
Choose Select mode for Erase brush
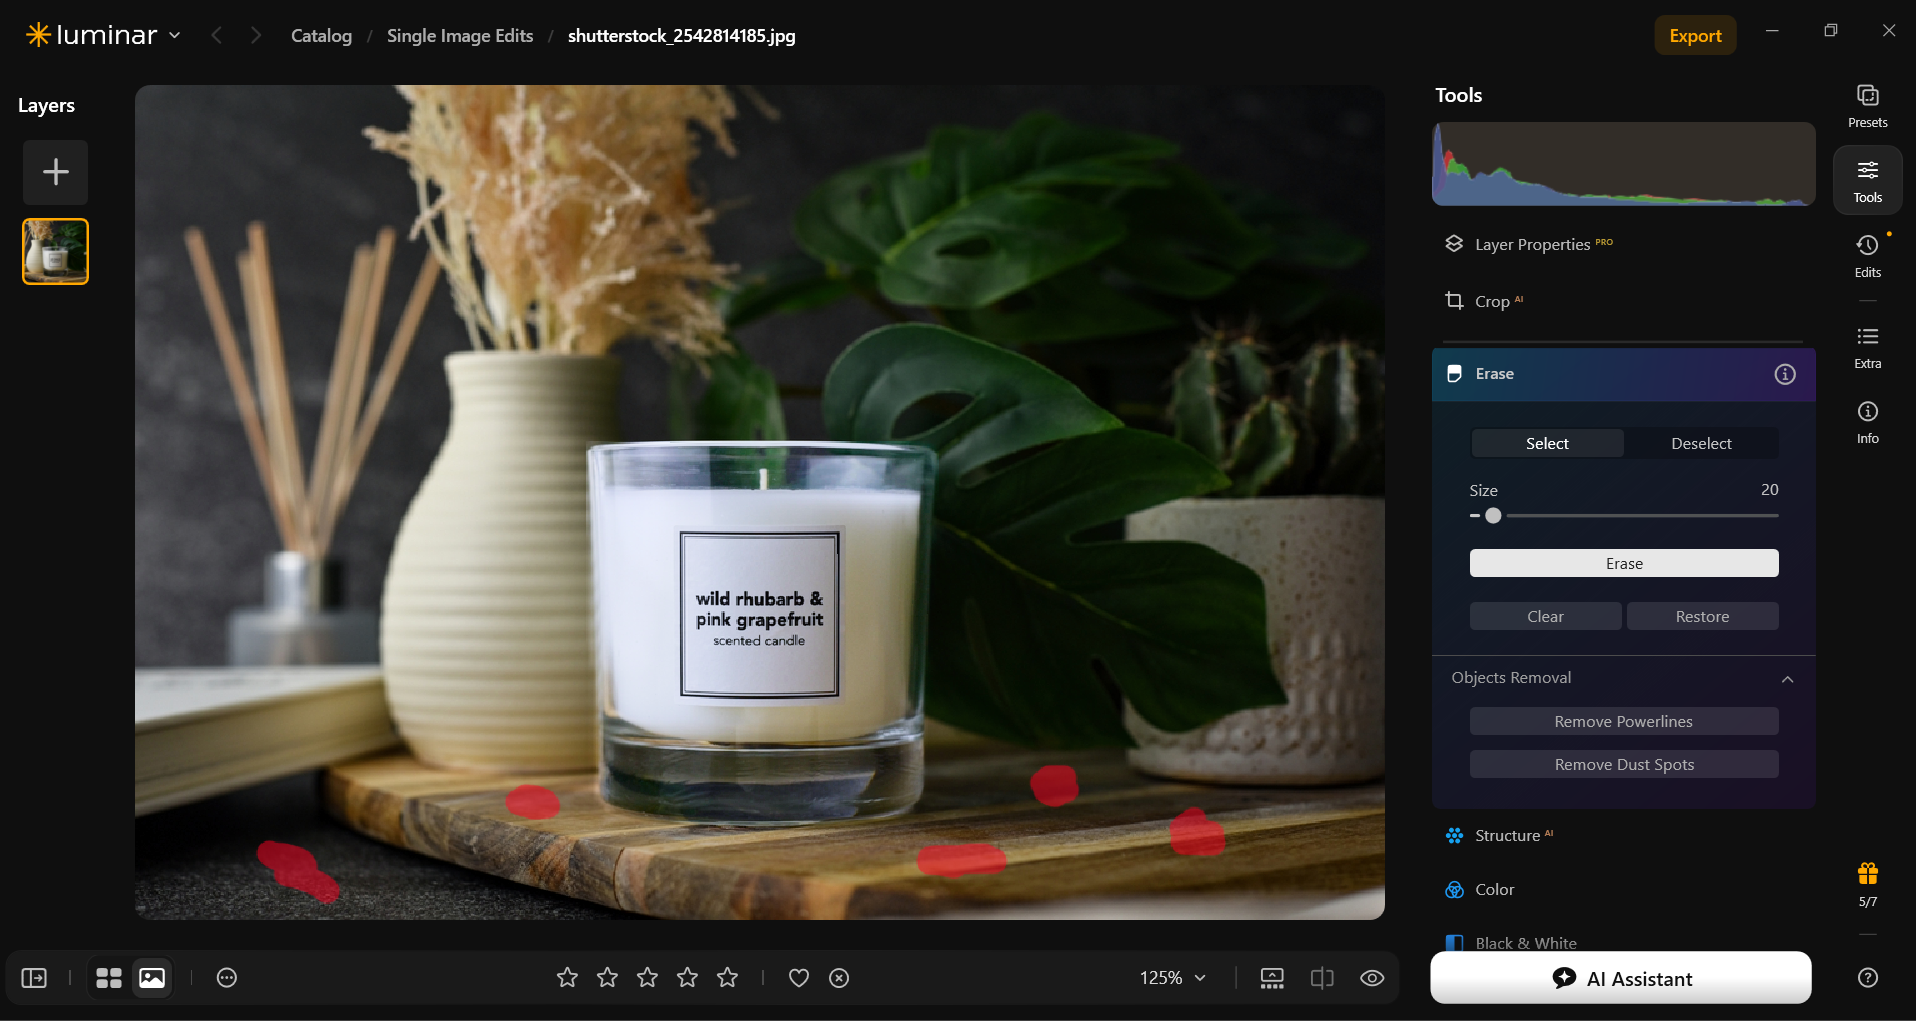pyautogui.click(x=1547, y=443)
